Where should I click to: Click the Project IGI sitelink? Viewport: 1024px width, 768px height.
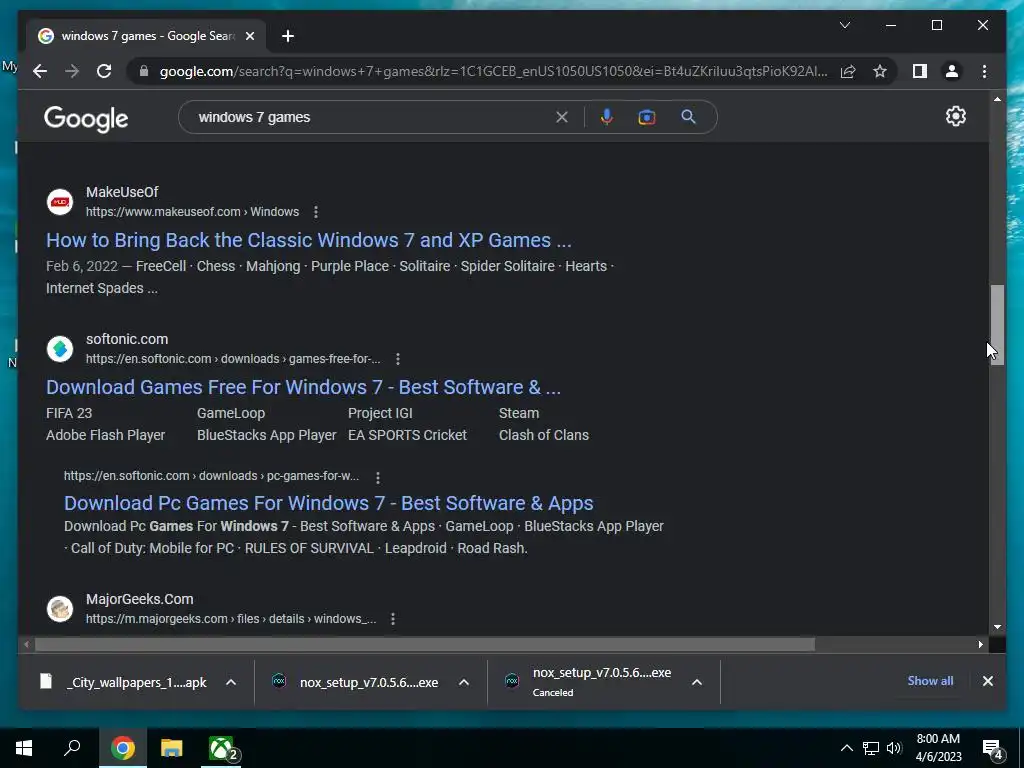pyautogui.click(x=380, y=413)
